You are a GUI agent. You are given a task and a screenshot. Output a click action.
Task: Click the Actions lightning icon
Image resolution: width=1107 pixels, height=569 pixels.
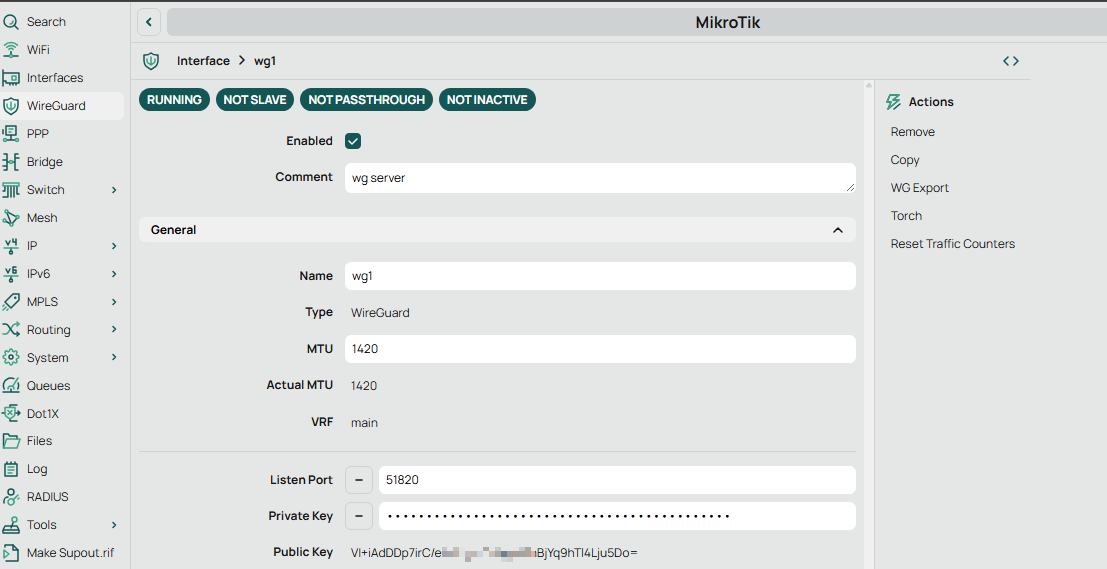(893, 102)
